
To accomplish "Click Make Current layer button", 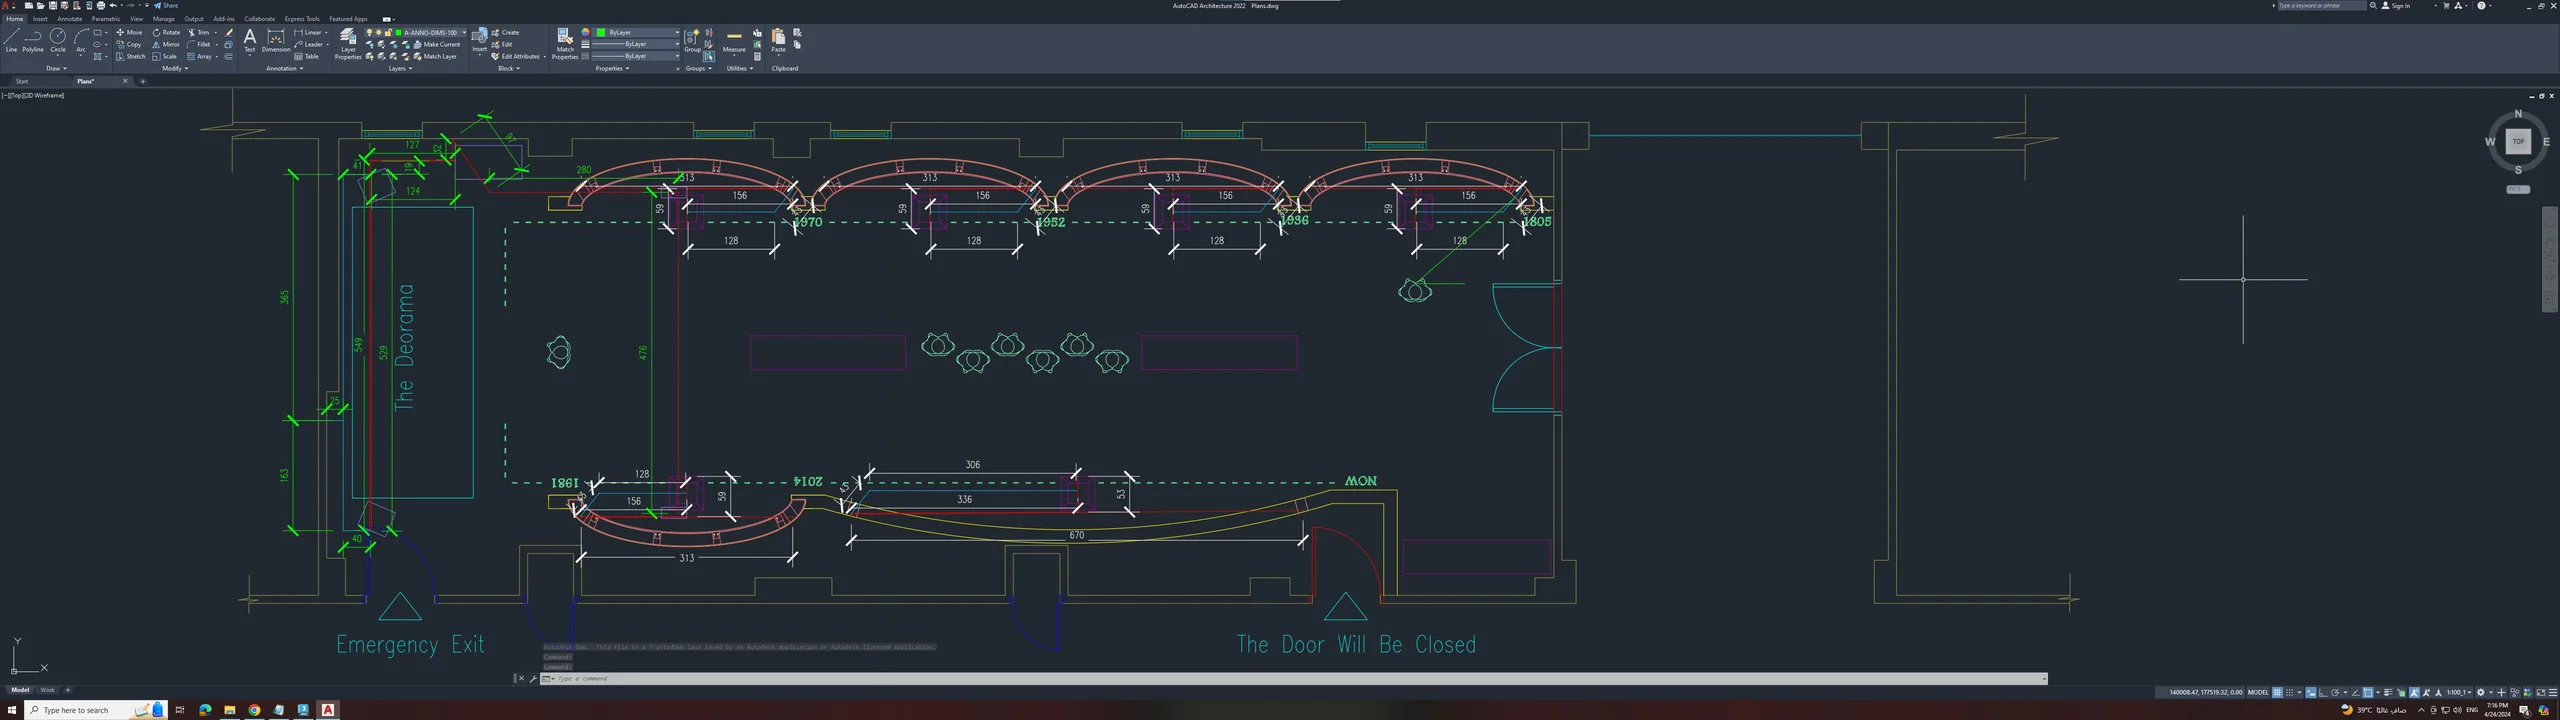I will click(x=435, y=44).
